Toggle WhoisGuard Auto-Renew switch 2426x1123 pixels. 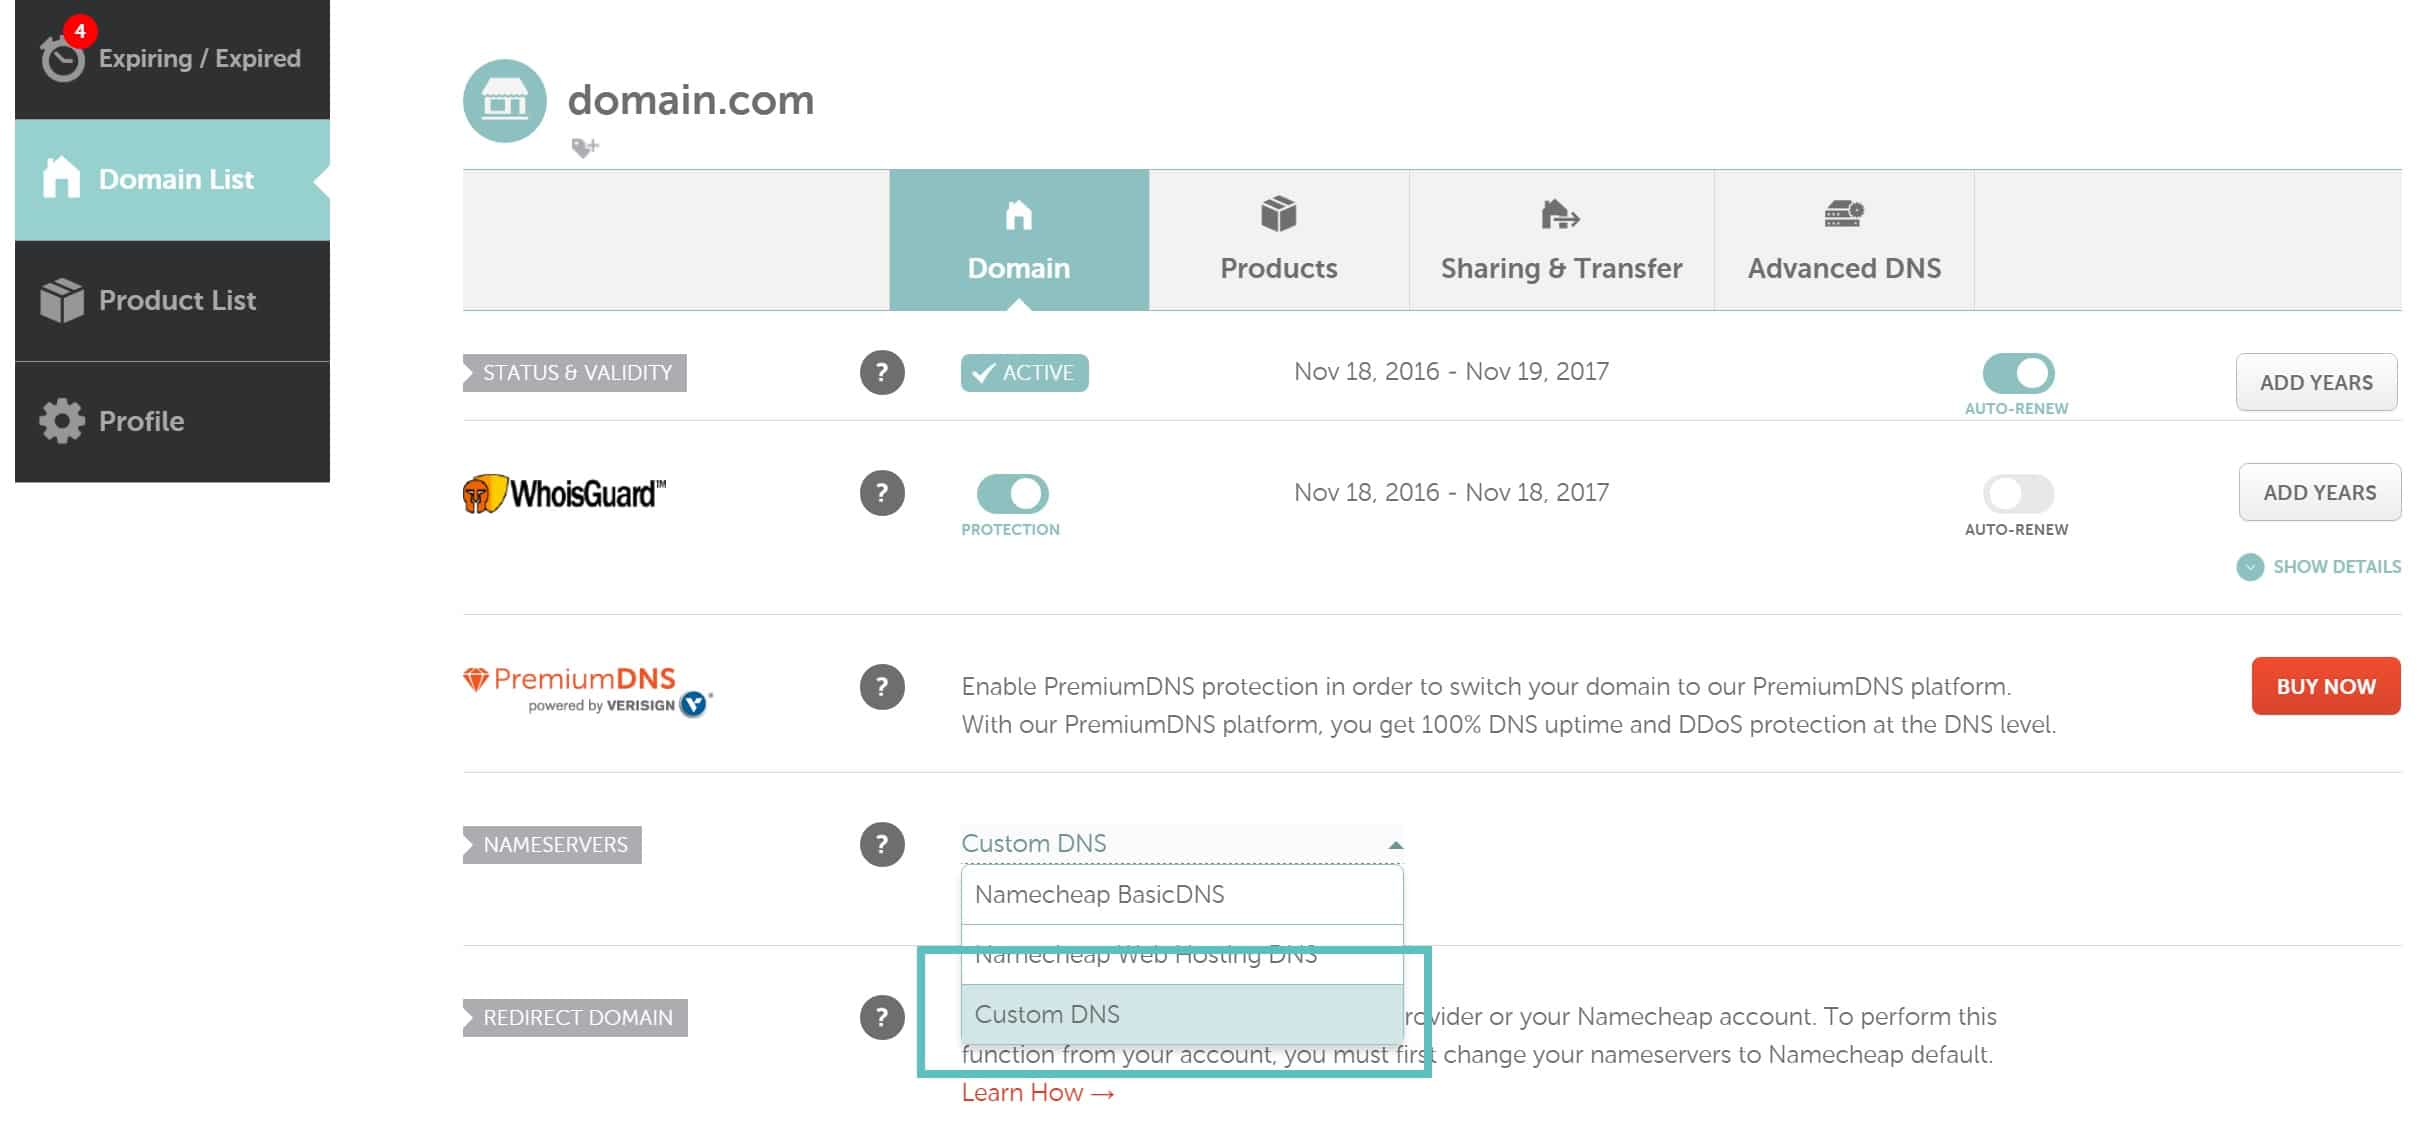coord(2016,492)
